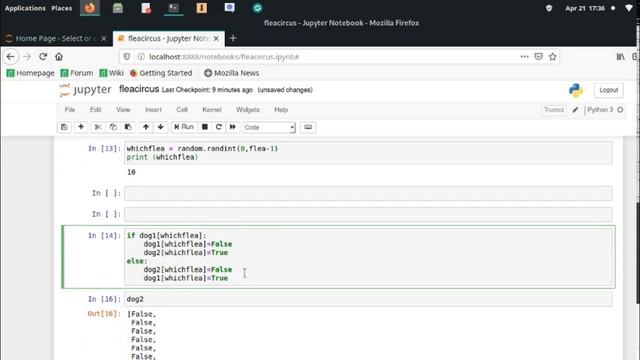
Task: Go back in Firefox
Action: pyautogui.click(x=11, y=57)
